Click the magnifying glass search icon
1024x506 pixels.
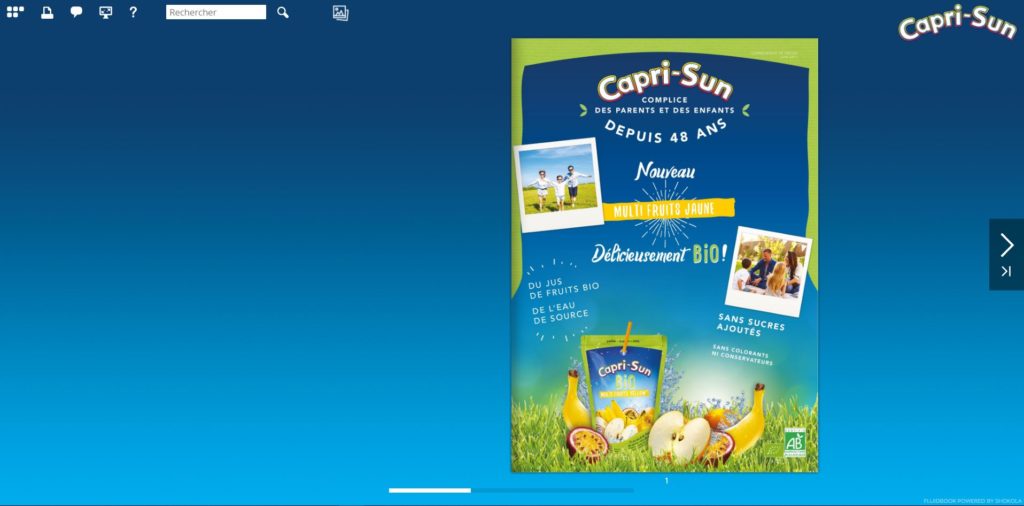click(283, 12)
